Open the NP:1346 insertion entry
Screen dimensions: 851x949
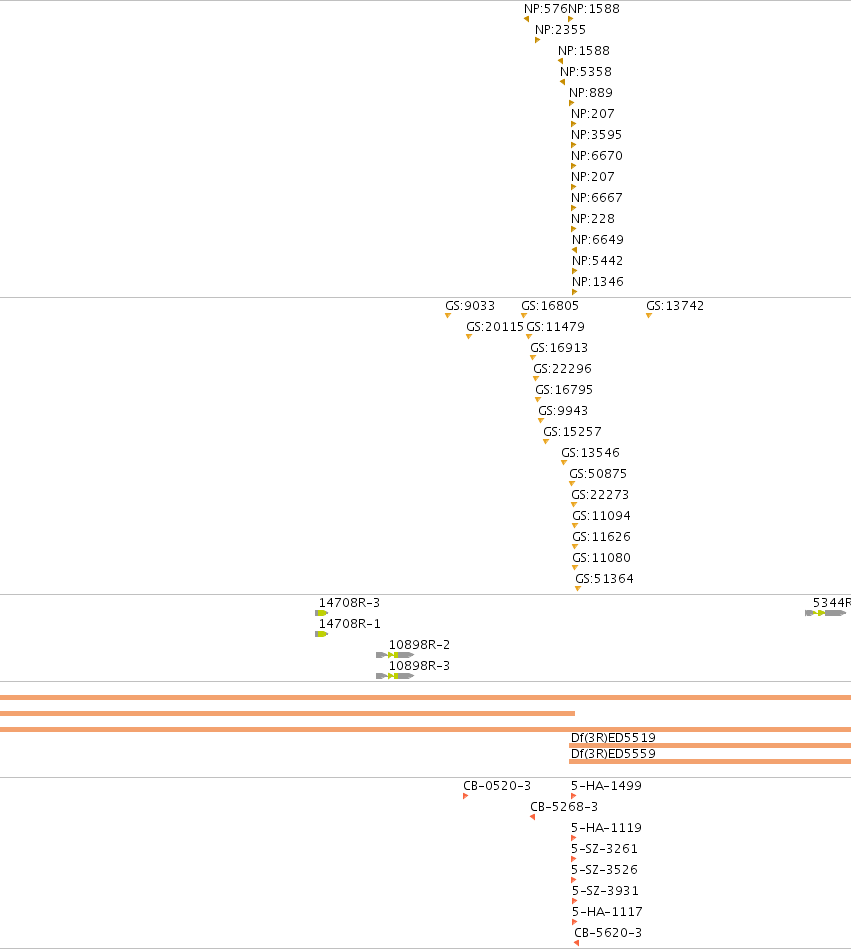point(597,281)
